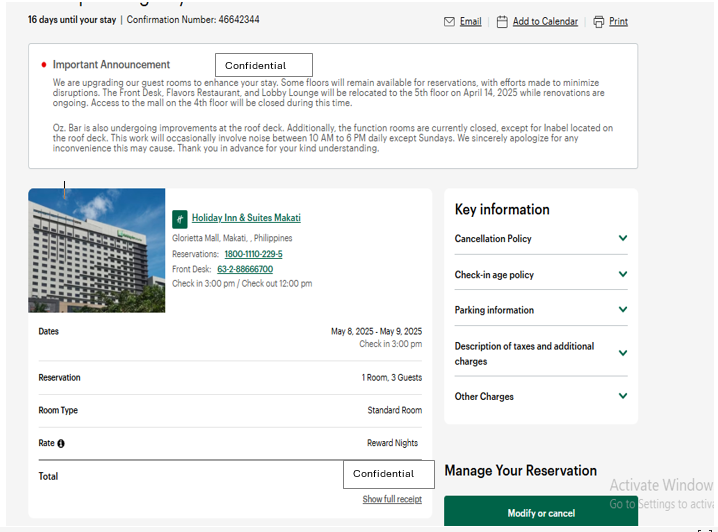This screenshot has width=718, height=532.
Task: Click the Email envelope icon
Action: [449, 22]
